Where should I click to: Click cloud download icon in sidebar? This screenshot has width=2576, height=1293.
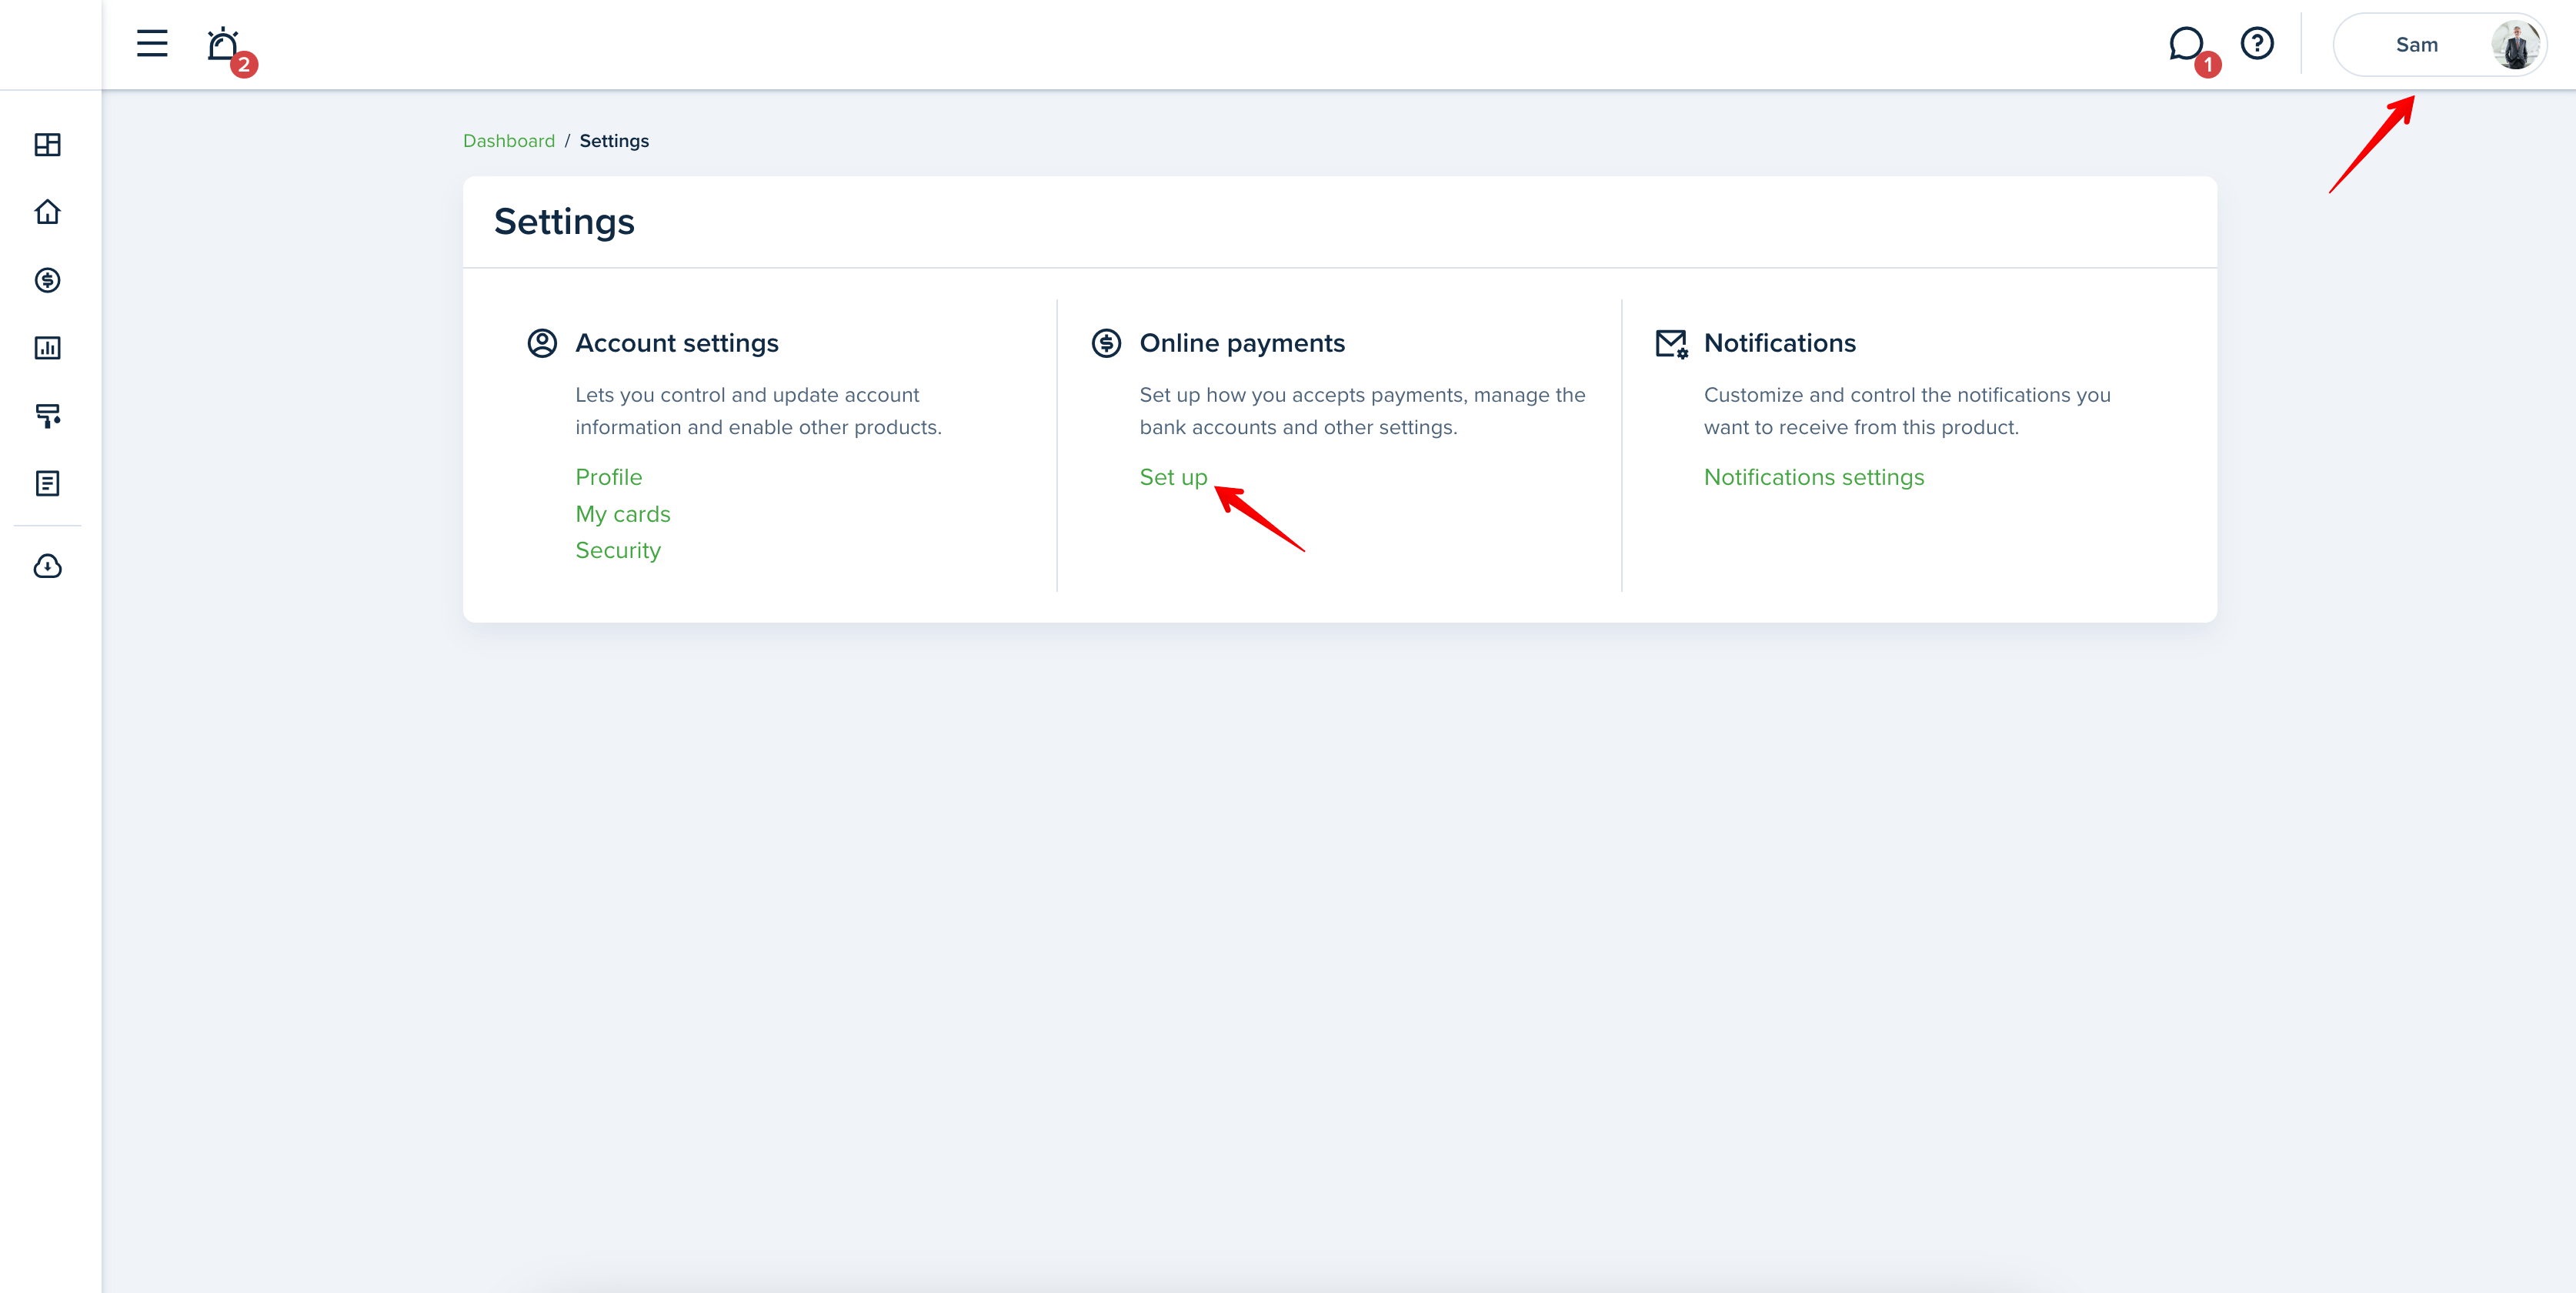(x=48, y=567)
